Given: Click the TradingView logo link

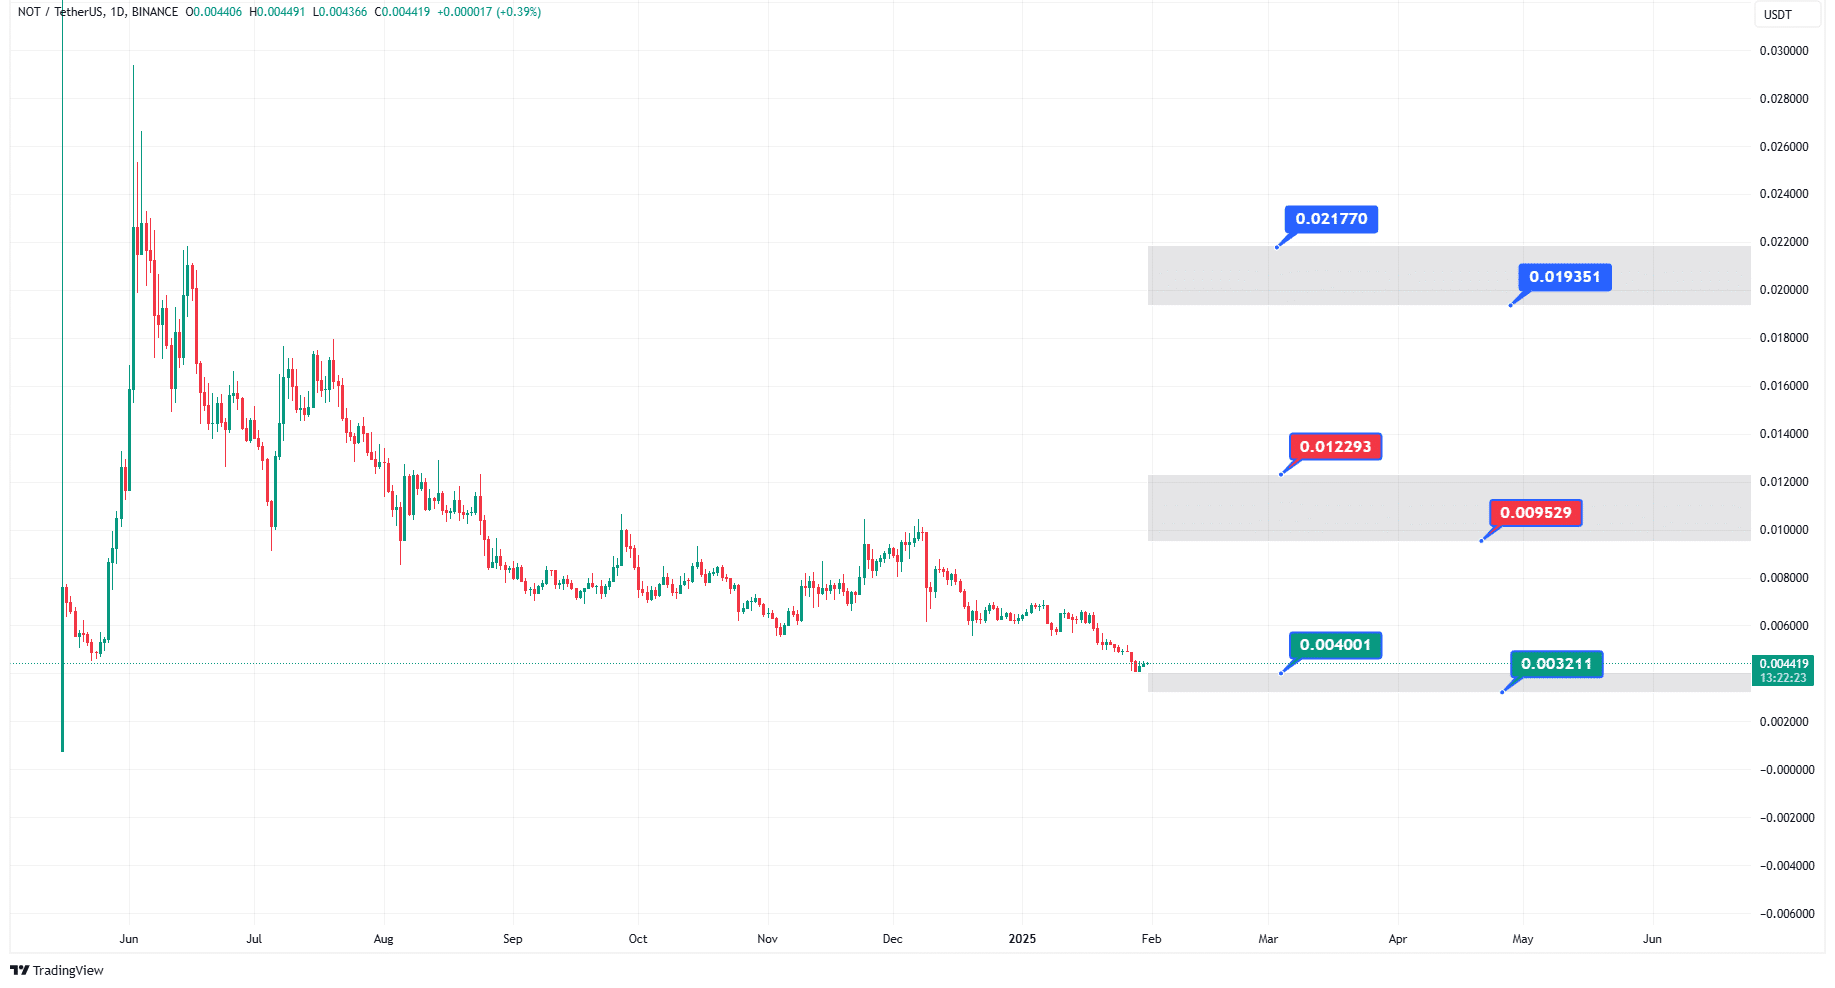Looking at the screenshot, I should click(57, 970).
